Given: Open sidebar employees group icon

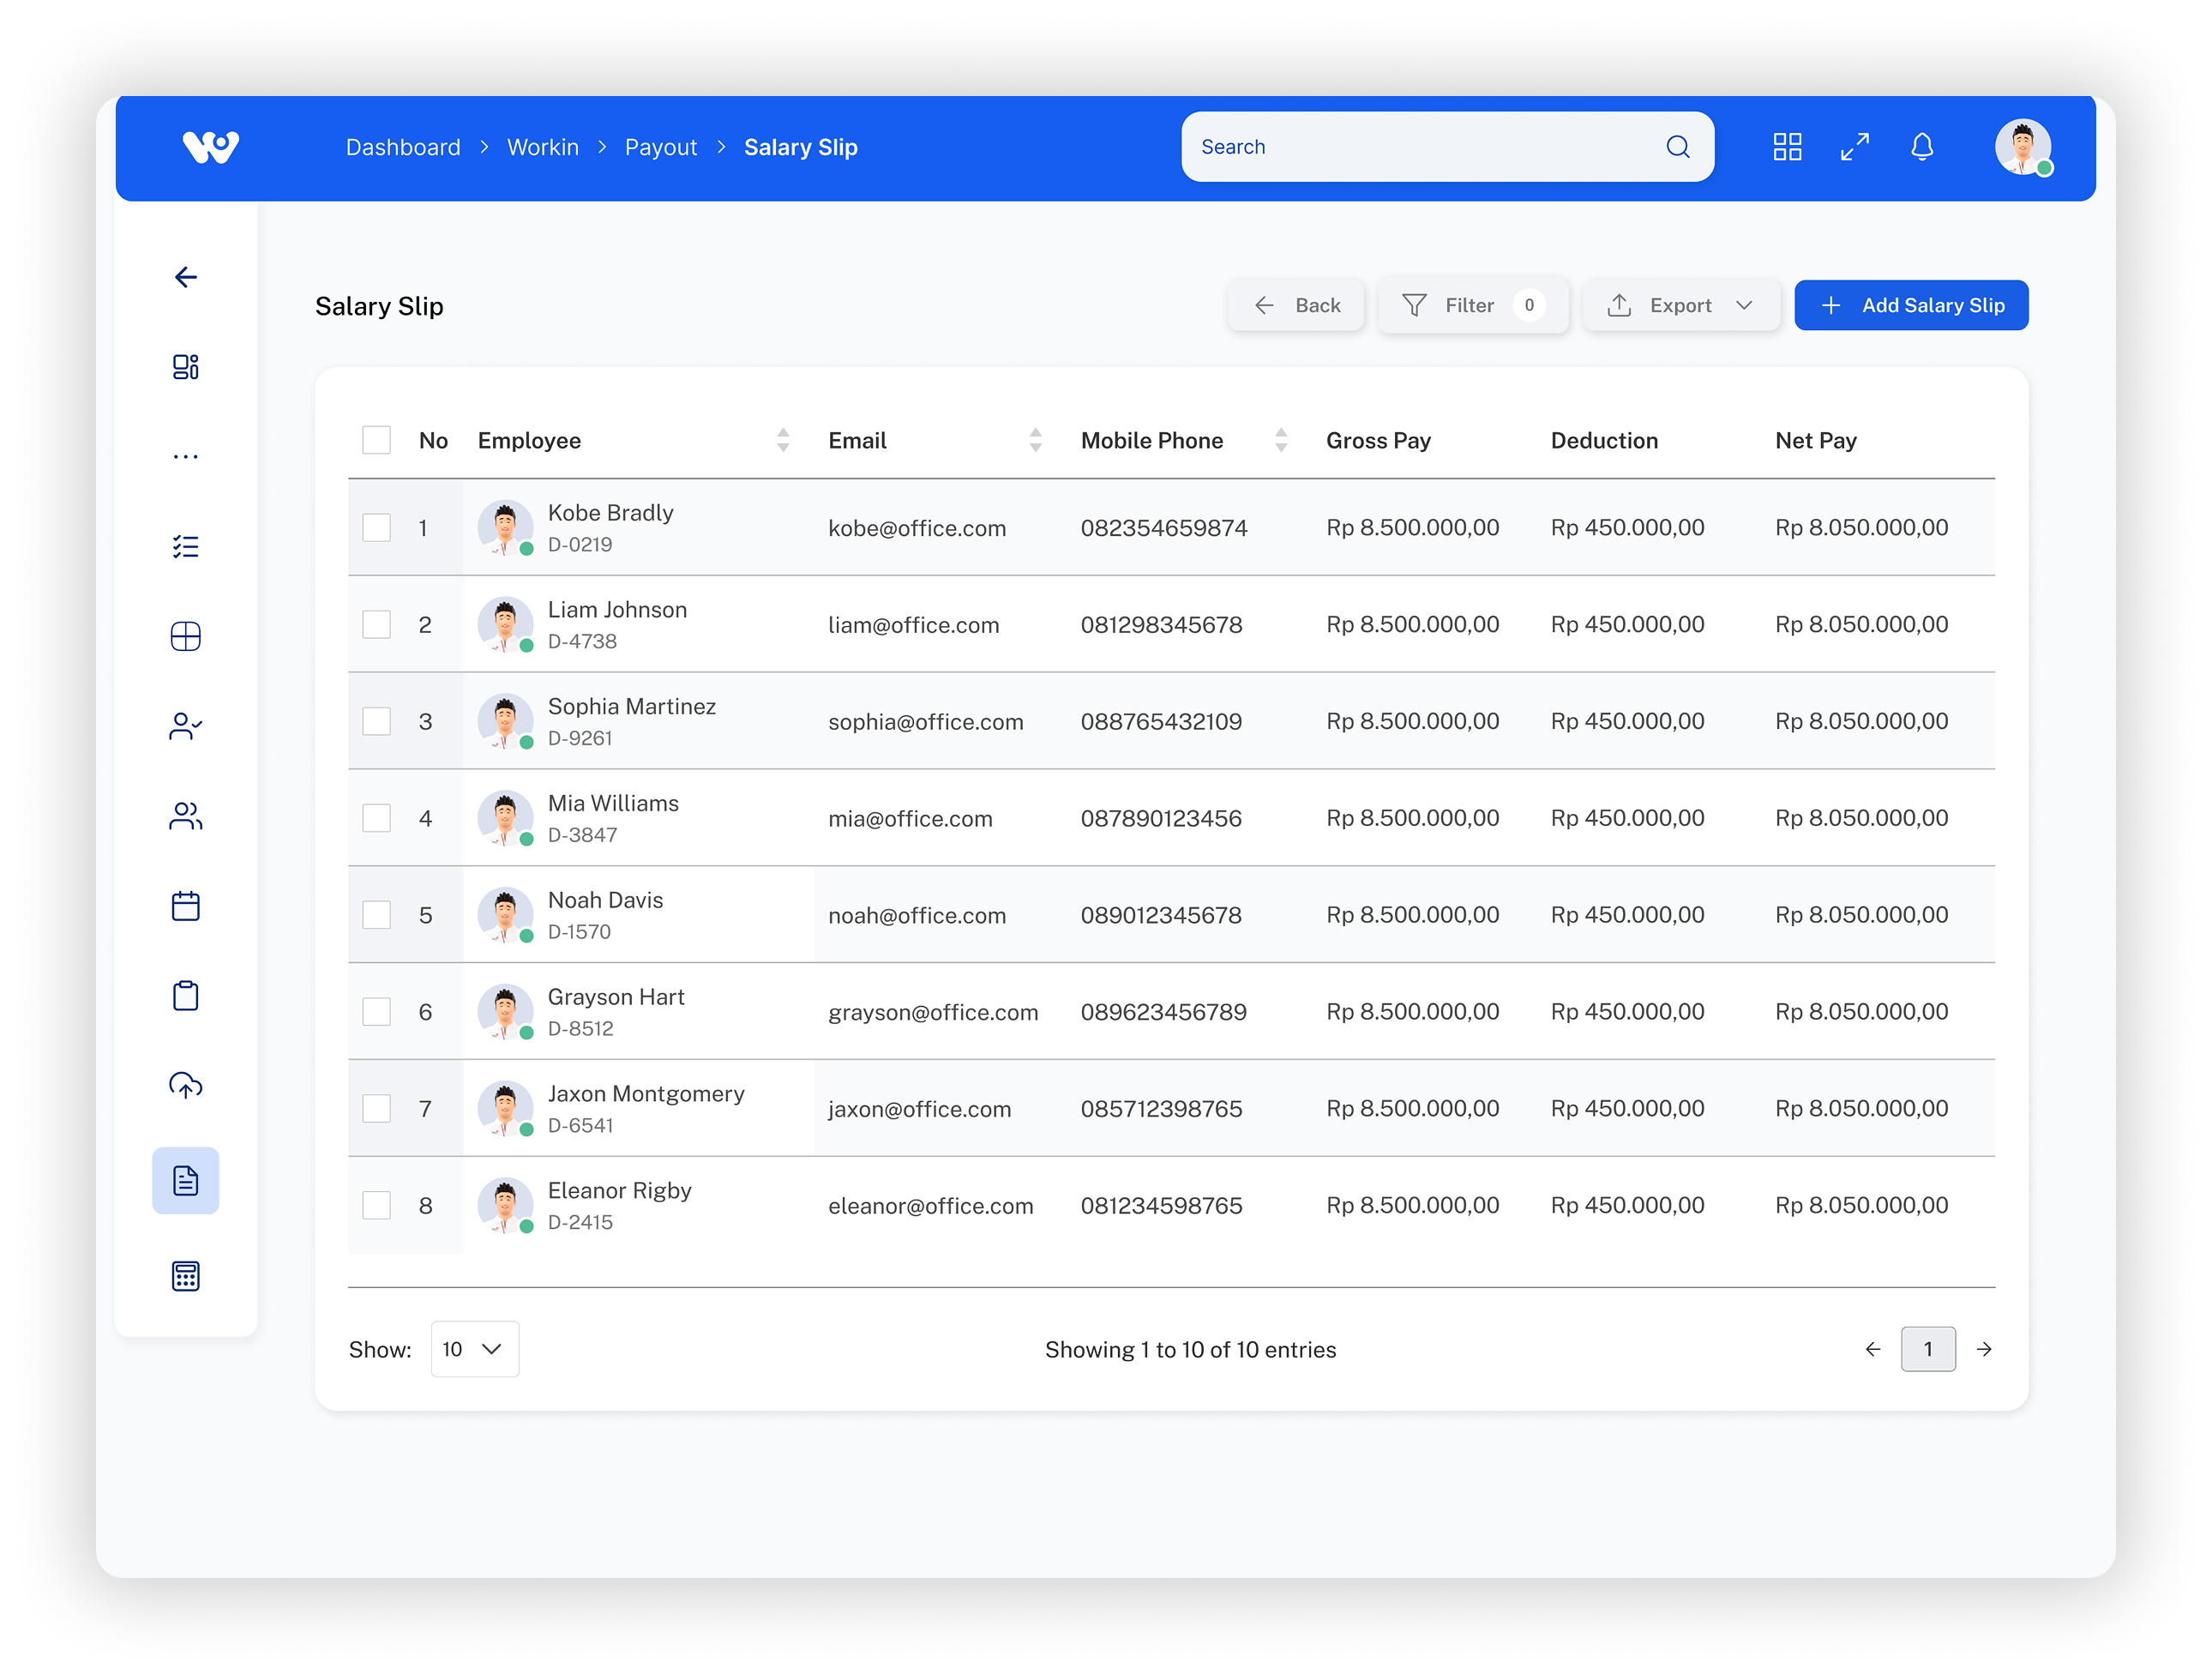Looking at the screenshot, I should pos(185,817).
